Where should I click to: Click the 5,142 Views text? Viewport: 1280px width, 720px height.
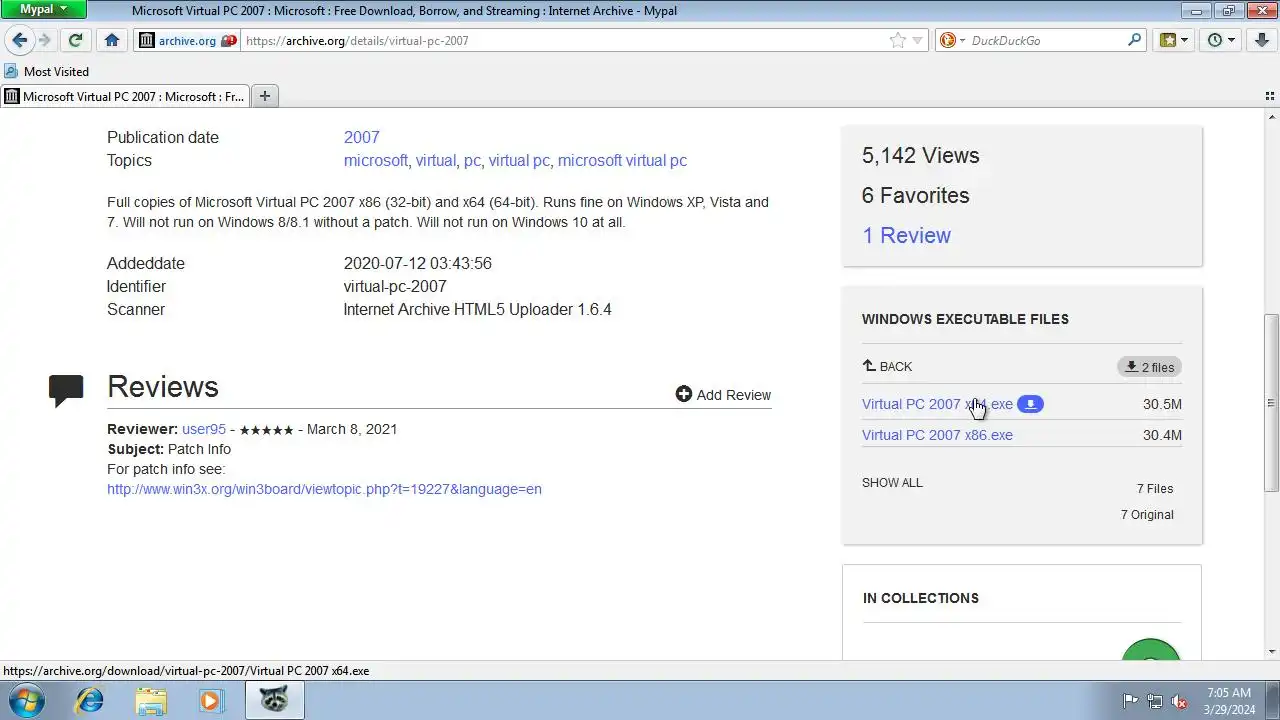pyautogui.click(x=920, y=155)
